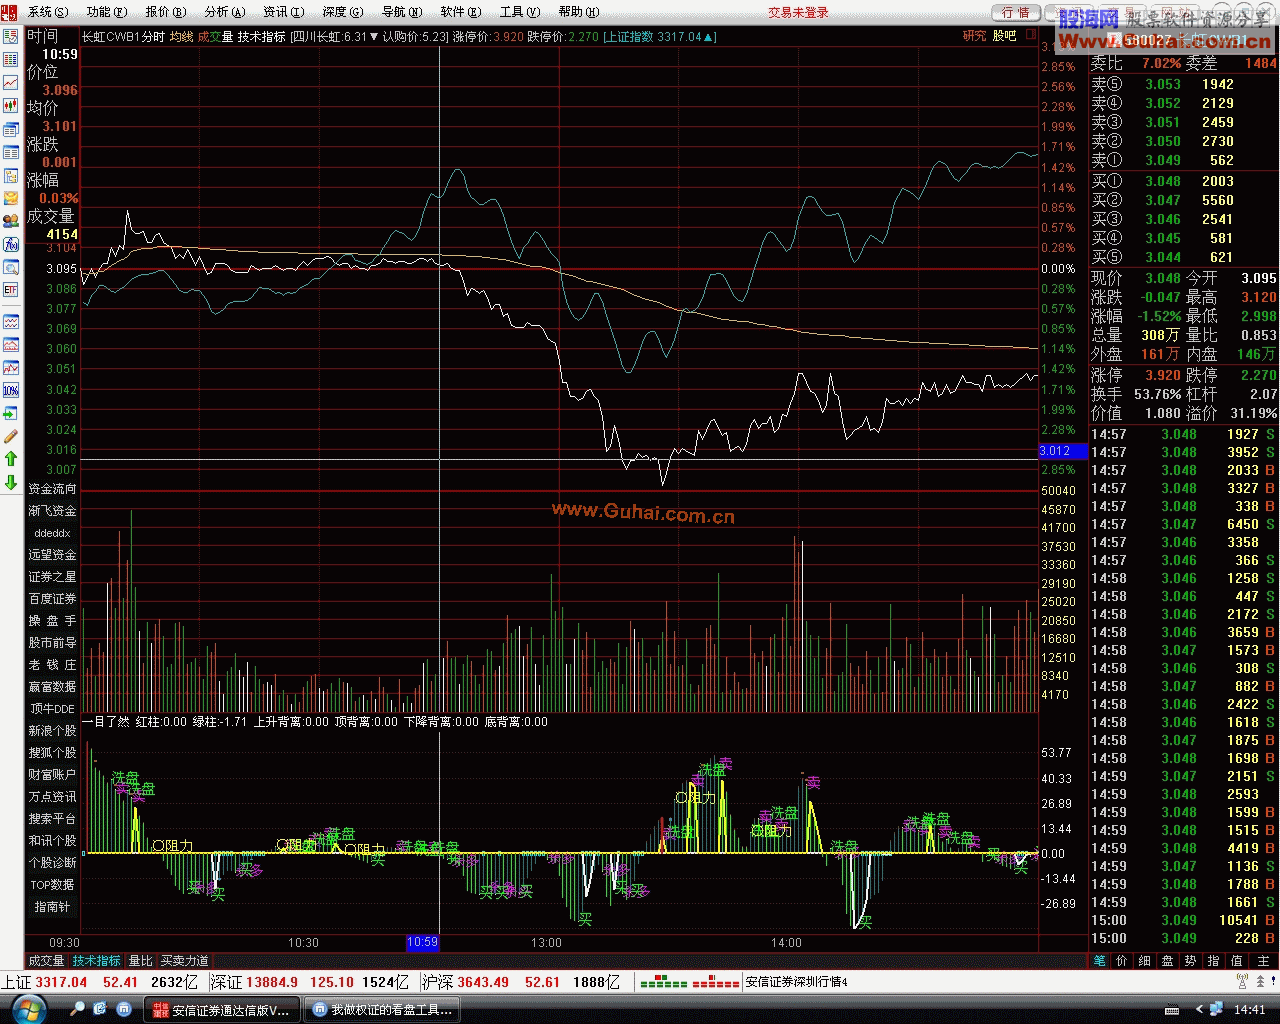The width and height of the screenshot is (1280, 1024).
Task: Click the 沪深 3643.49 index in status bar
Action: click(465, 982)
